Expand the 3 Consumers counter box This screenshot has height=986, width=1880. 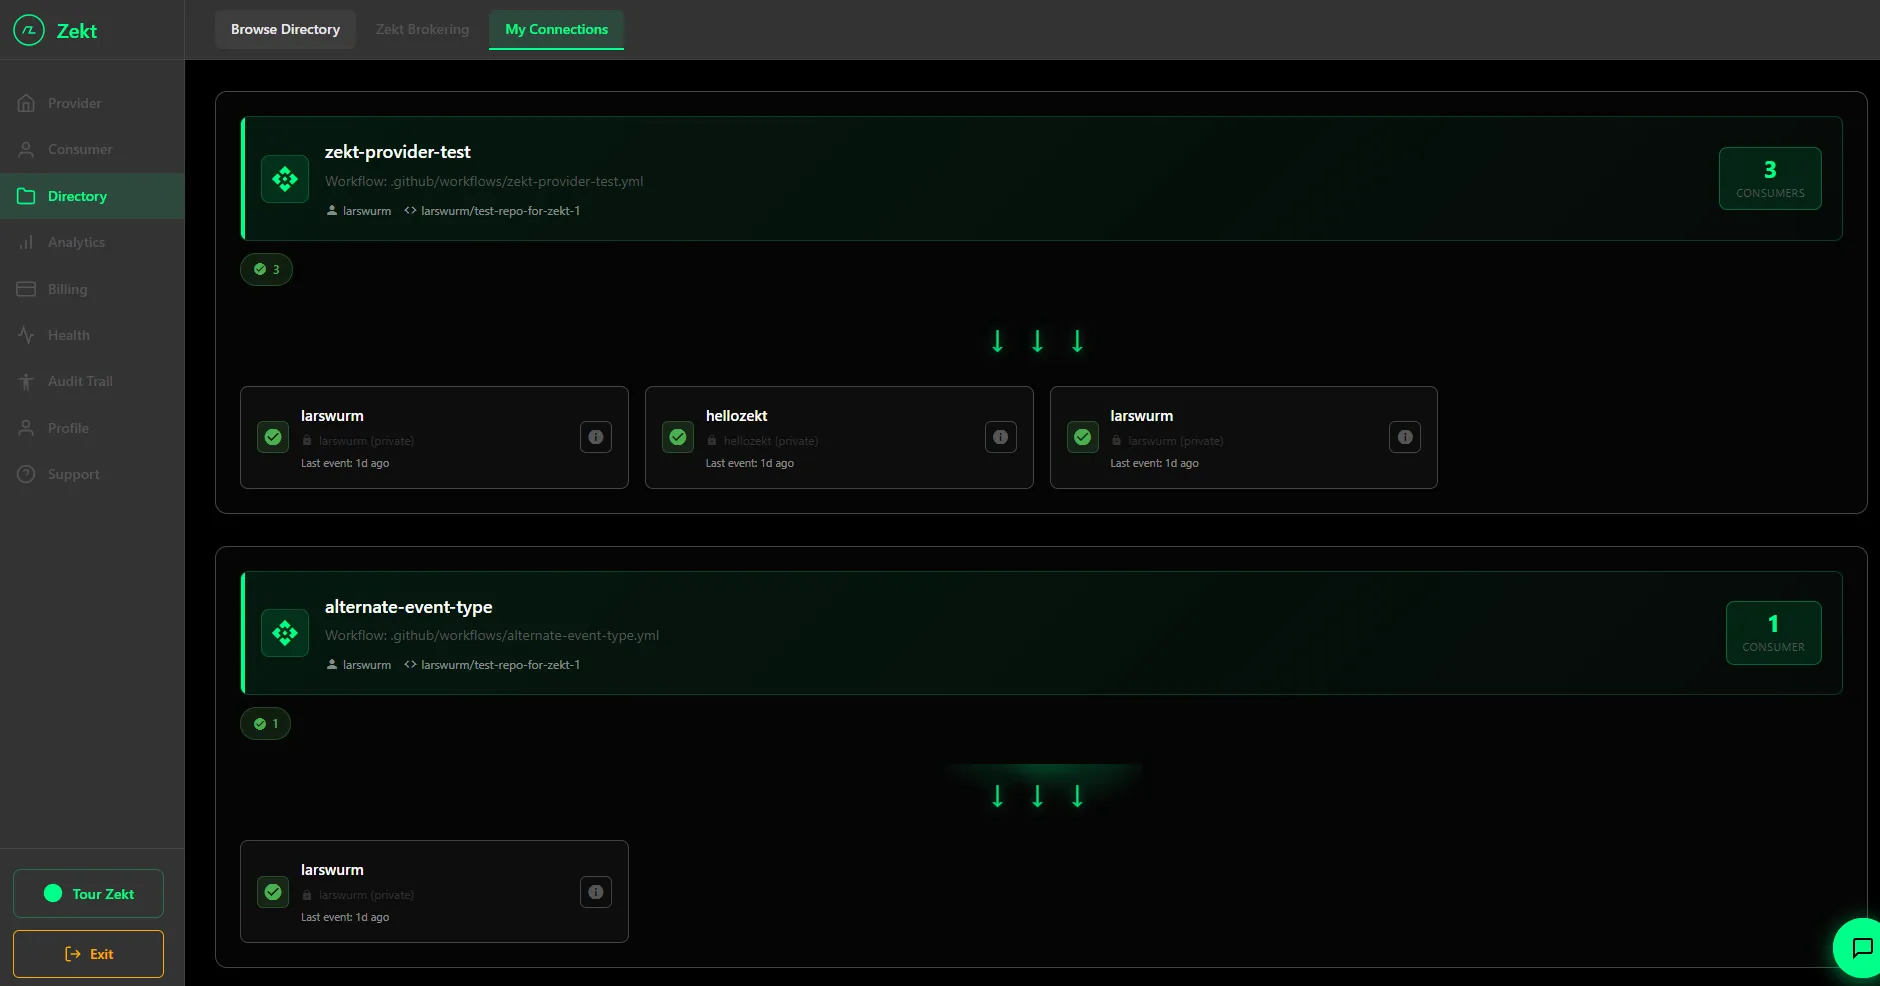1769,179
